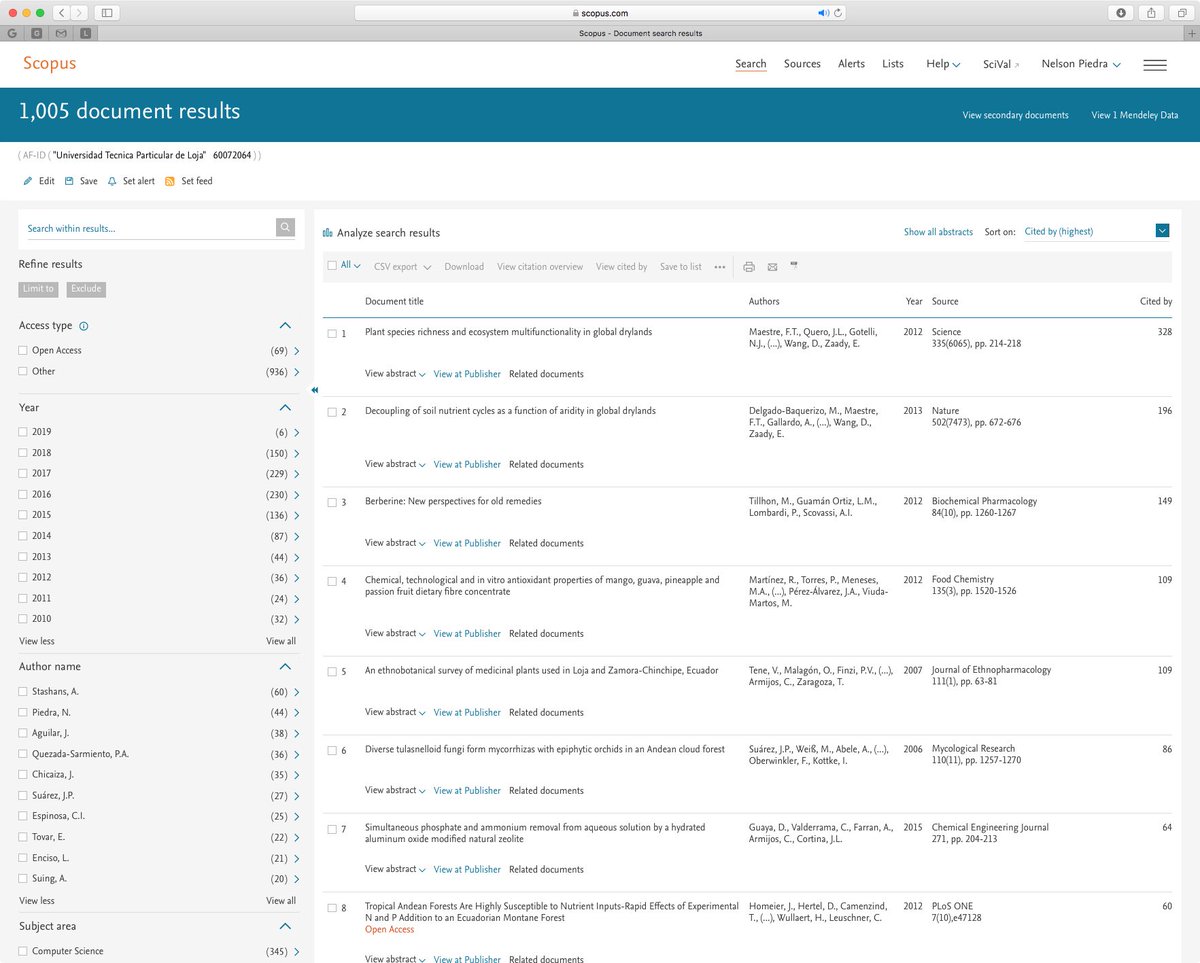Click the page reload icon in address bar
This screenshot has width=1200, height=963.
coord(837,13)
